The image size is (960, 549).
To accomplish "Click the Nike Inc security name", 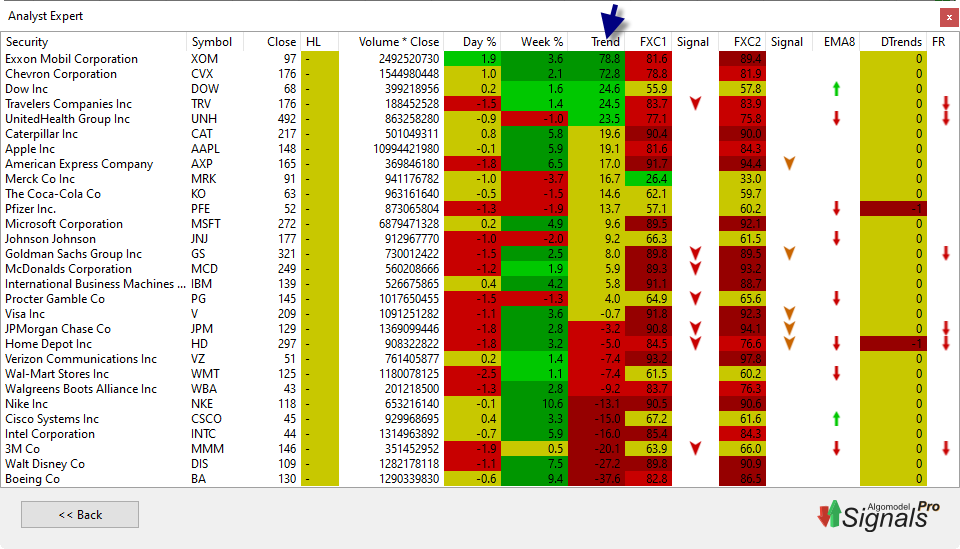I will point(26,403).
